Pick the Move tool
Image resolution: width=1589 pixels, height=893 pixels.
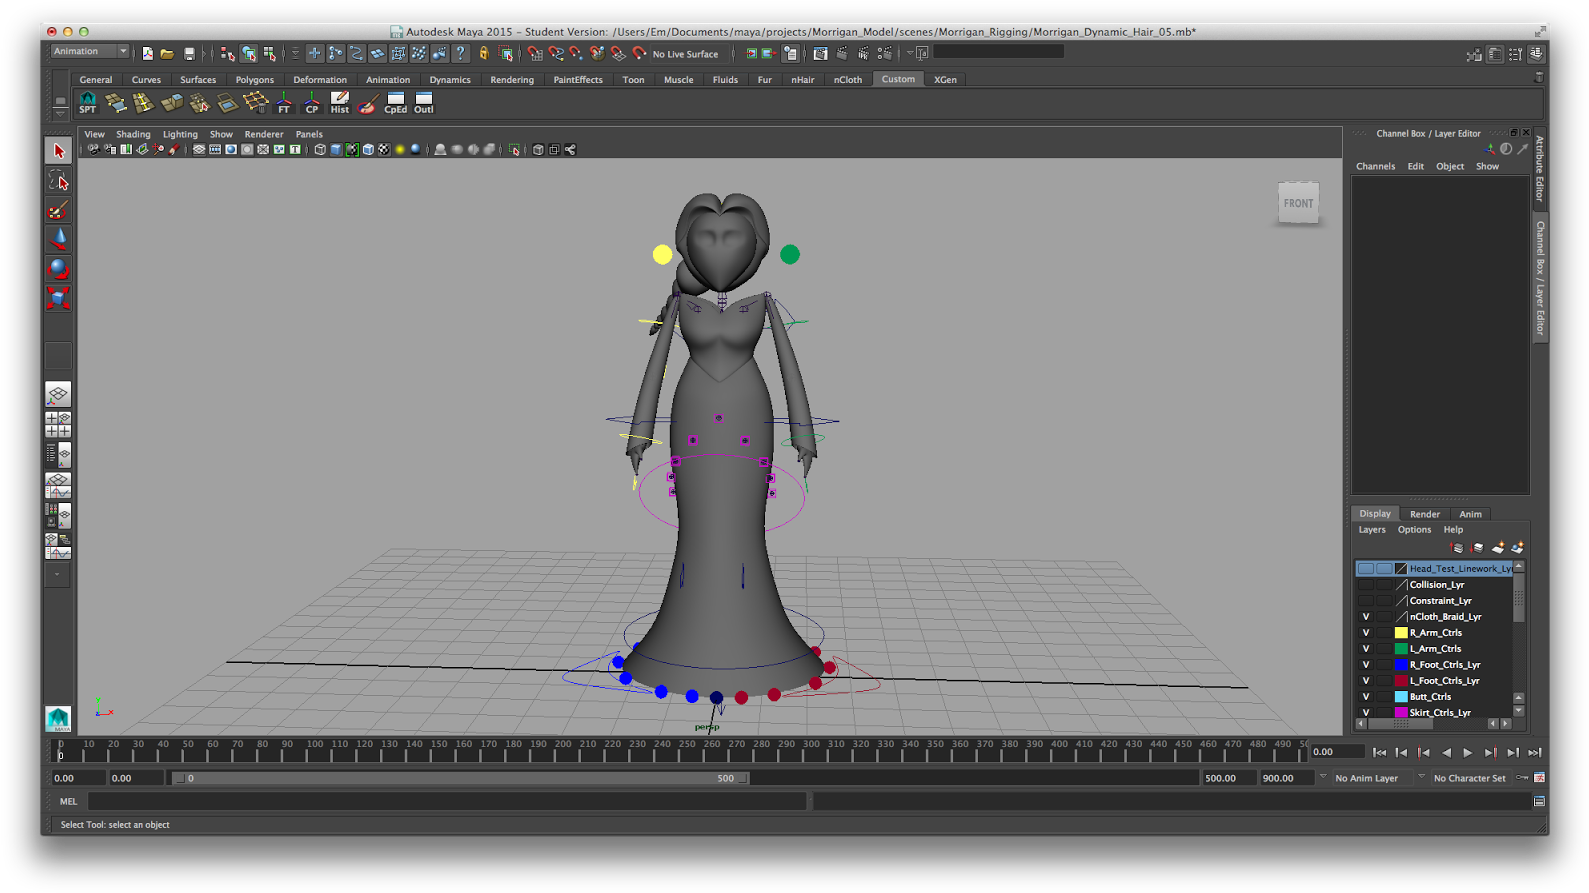click(58, 239)
